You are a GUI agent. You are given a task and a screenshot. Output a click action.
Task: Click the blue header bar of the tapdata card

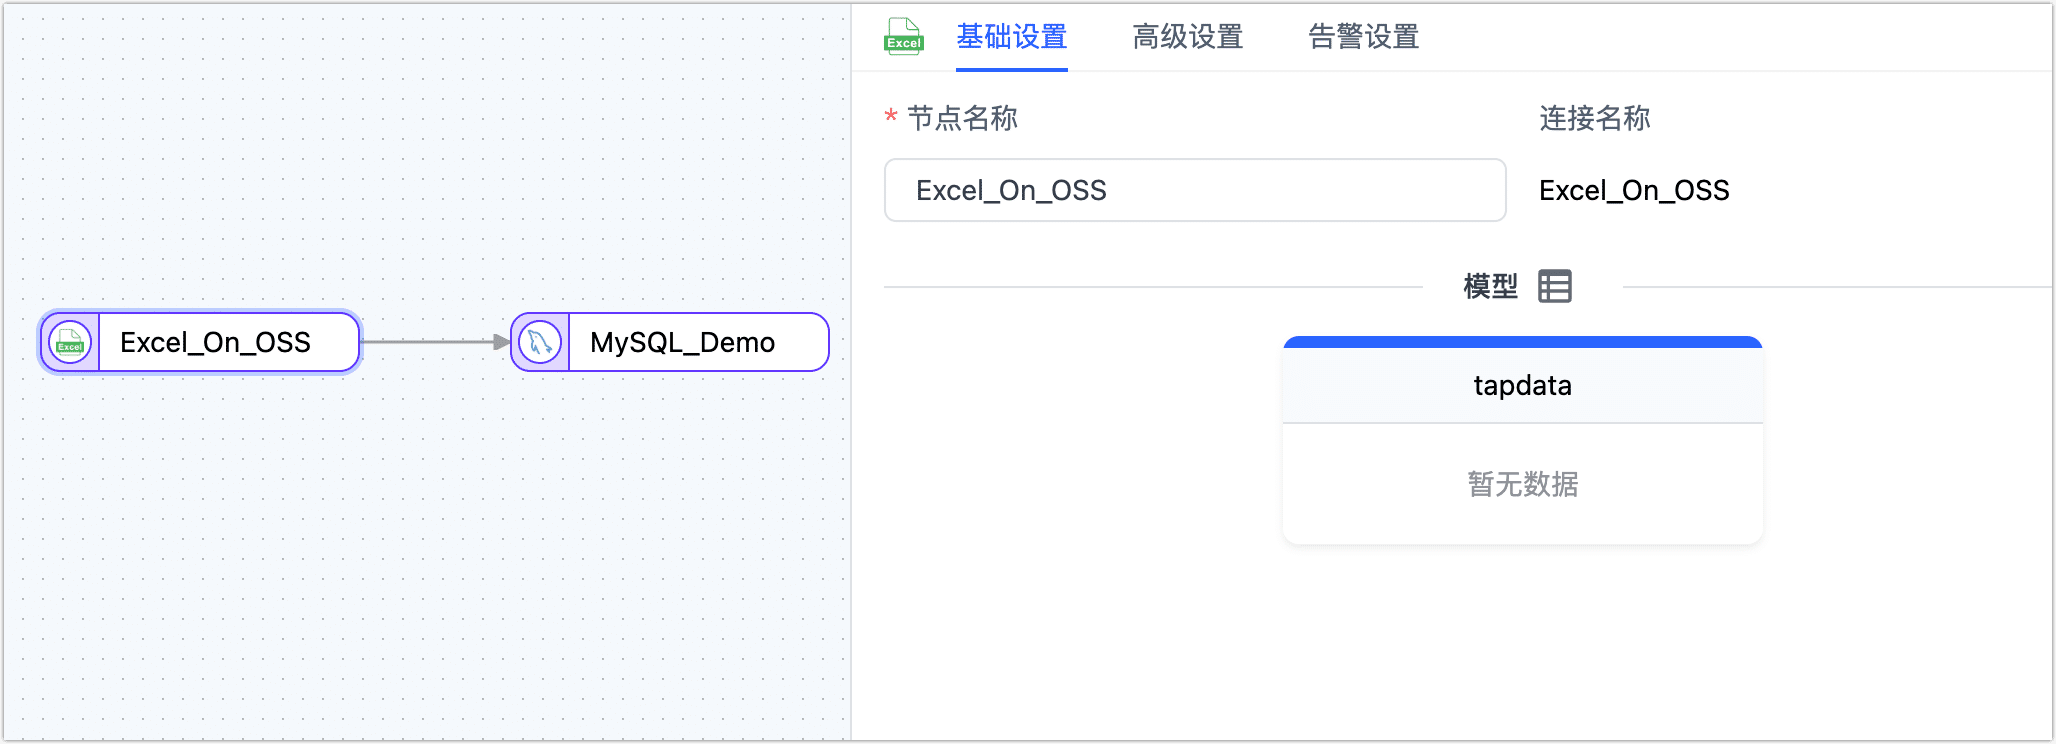(x=1522, y=343)
